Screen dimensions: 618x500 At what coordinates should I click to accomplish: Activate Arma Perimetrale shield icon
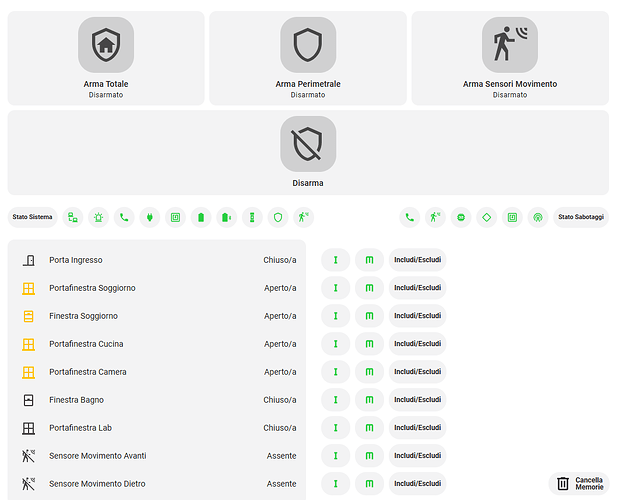tap(308, 45)
